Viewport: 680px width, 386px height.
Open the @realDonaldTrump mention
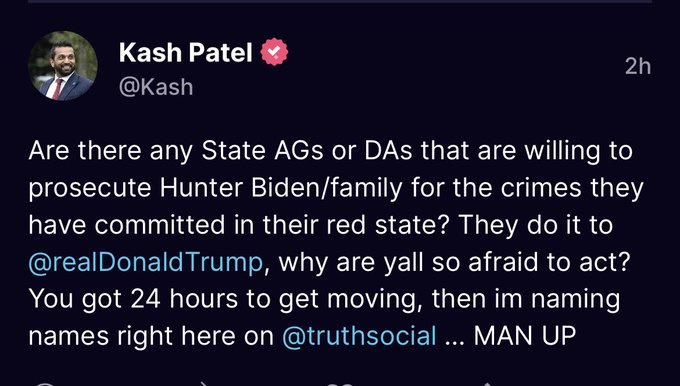(146, 262)
